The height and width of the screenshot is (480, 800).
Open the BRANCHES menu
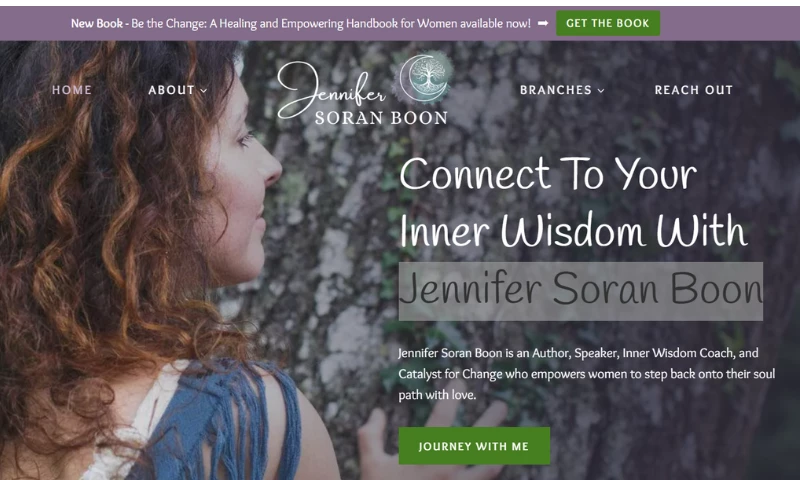(x=556, y=90)
